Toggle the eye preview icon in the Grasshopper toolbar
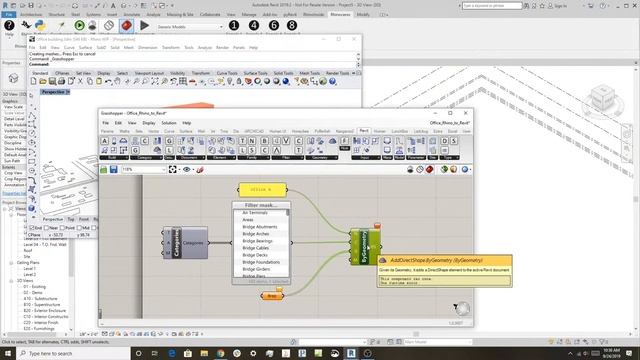This screenshot has height=360, width=640. point(187,169)
